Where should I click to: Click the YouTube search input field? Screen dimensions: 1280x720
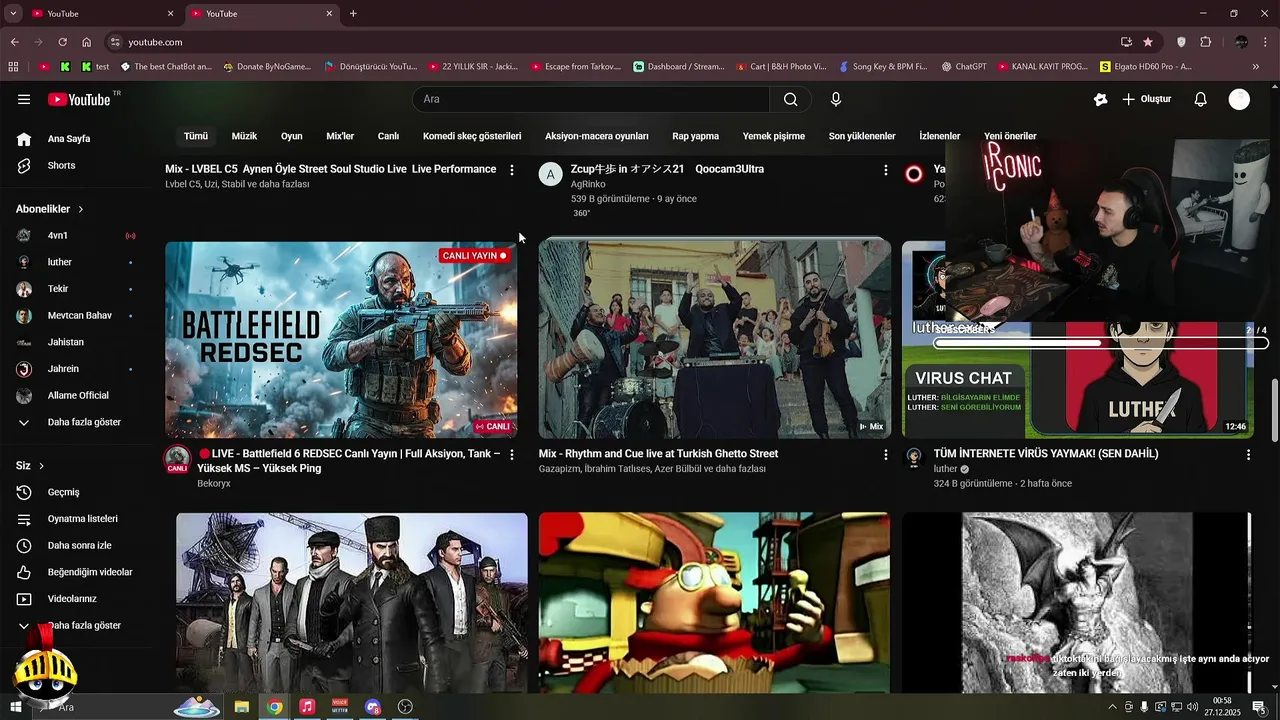(591, 99)
